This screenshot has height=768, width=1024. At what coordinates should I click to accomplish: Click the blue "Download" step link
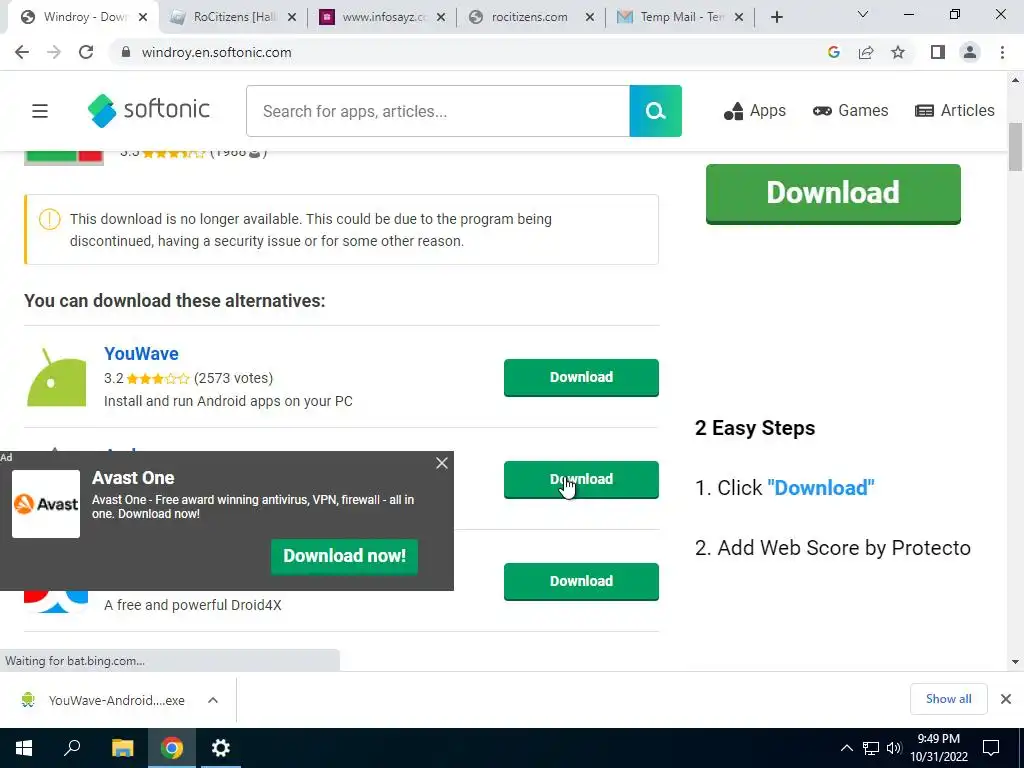(821, 488)
